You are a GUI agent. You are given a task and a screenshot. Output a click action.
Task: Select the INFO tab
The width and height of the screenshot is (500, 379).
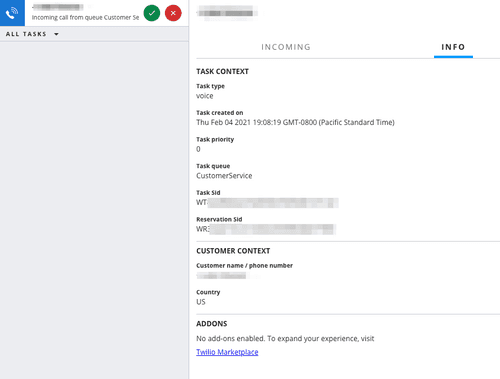point(453,47)
